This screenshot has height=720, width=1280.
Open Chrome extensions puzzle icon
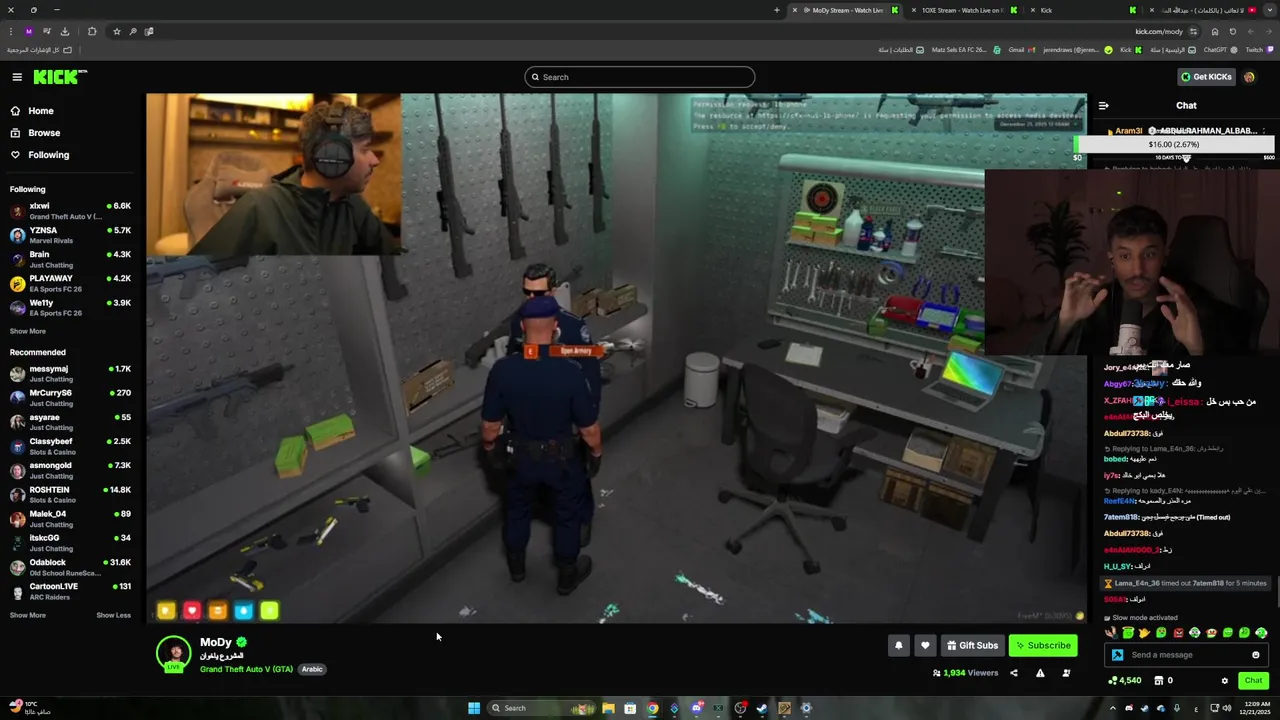tap(92, 31)
